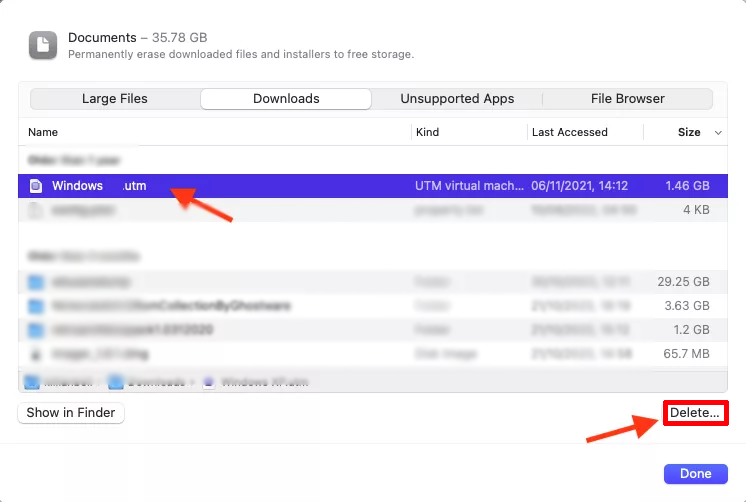Open the File Browser tab
The image size is (746, 502).
pyautogui.click(x=628, y=98)
